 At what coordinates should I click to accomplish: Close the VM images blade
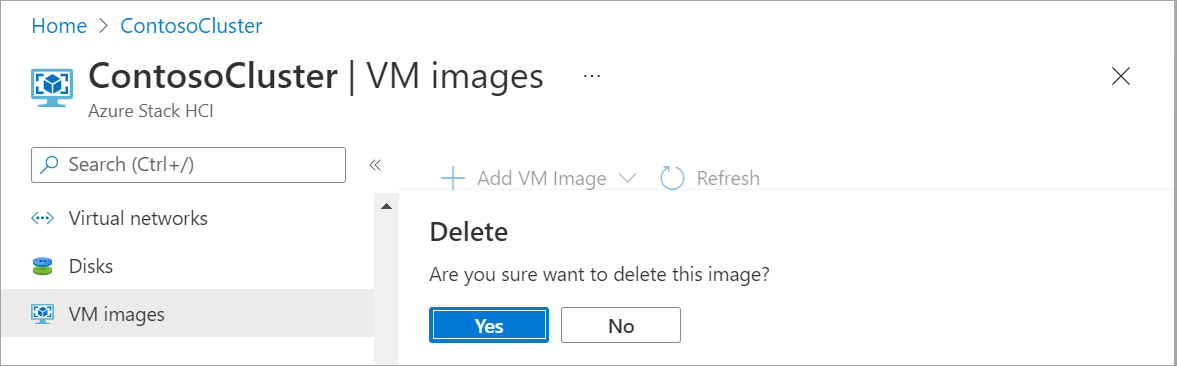point(1120,76)
